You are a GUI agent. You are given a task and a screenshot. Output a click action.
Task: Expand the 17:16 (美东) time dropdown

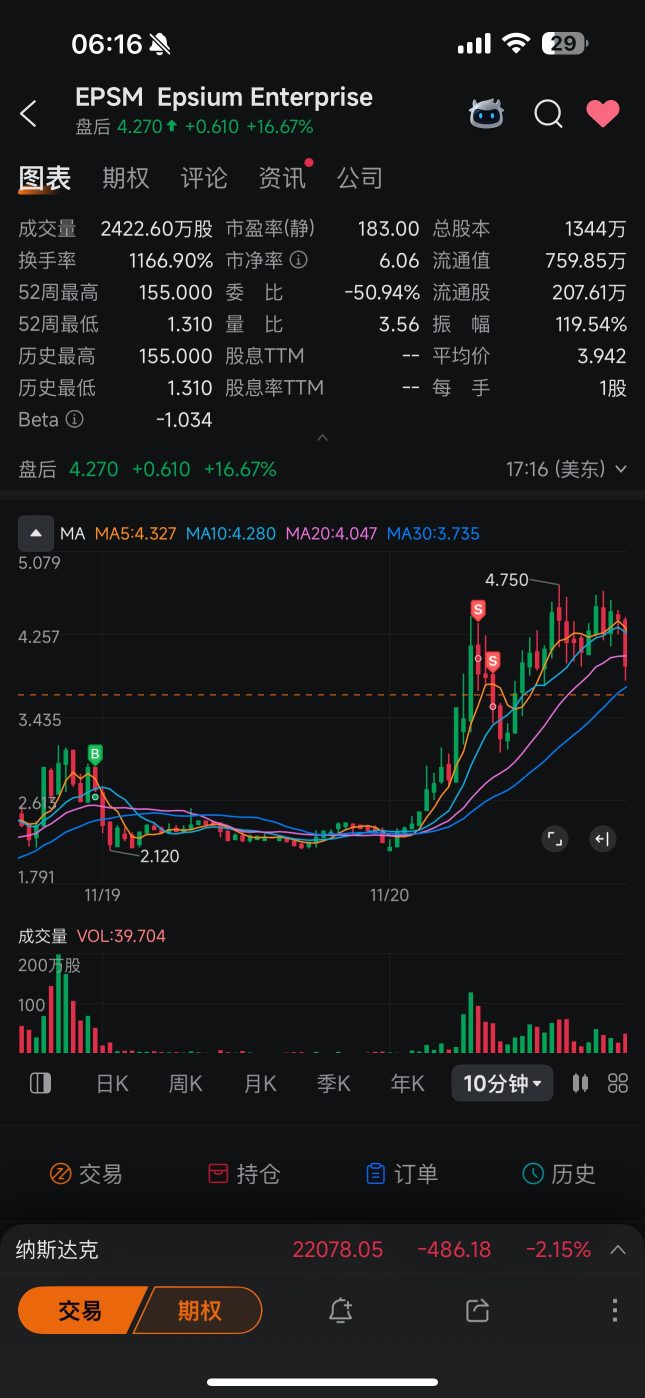click(x=567, y=469)
